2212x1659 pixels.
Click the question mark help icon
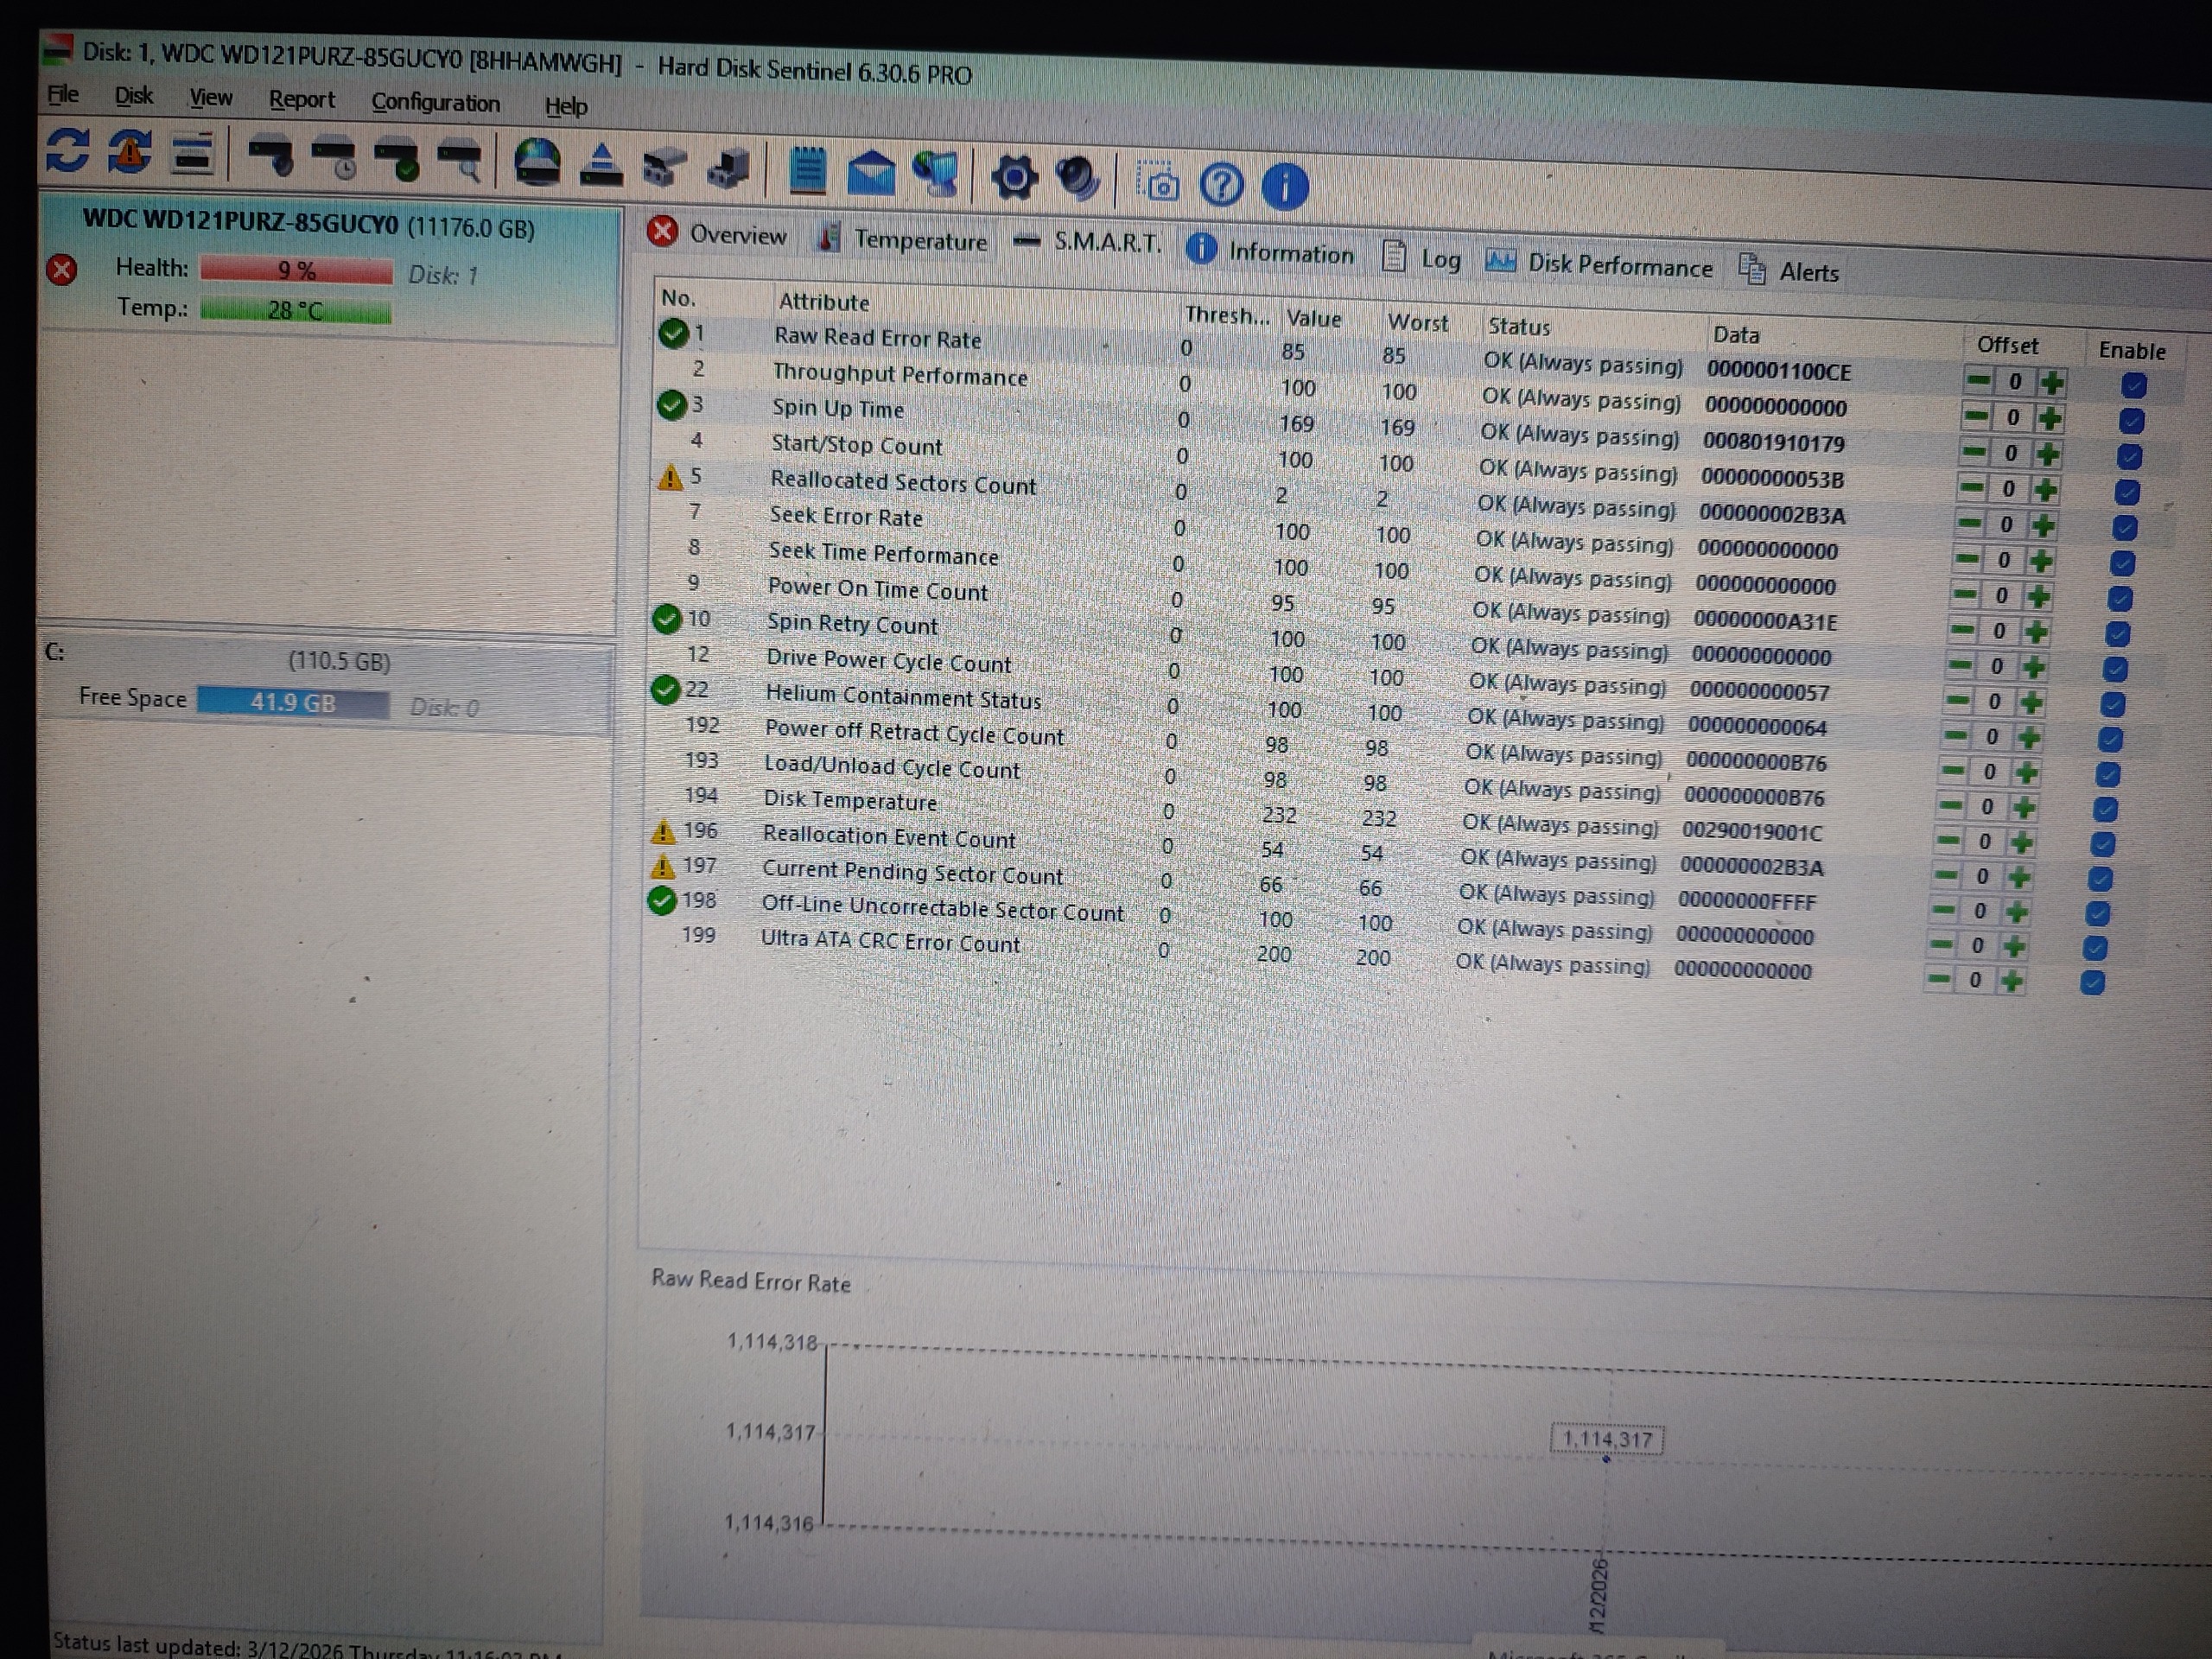pyautogui.click(x=1221, y=185)
